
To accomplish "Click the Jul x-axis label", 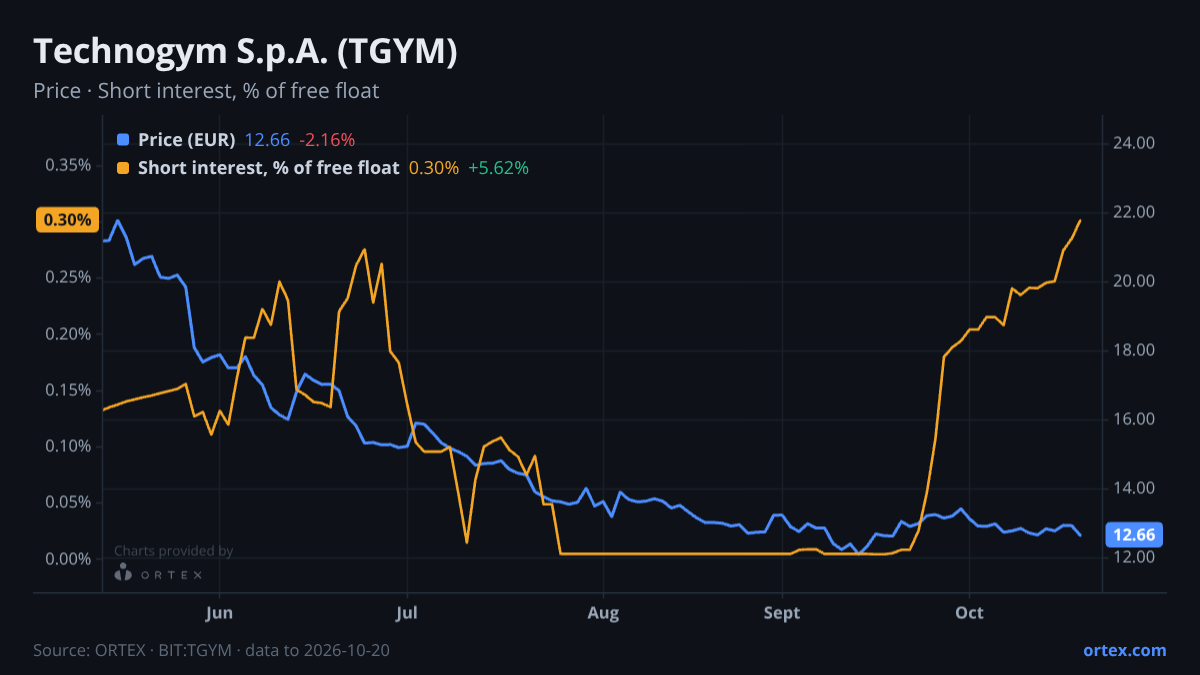I will pos(407,612).
